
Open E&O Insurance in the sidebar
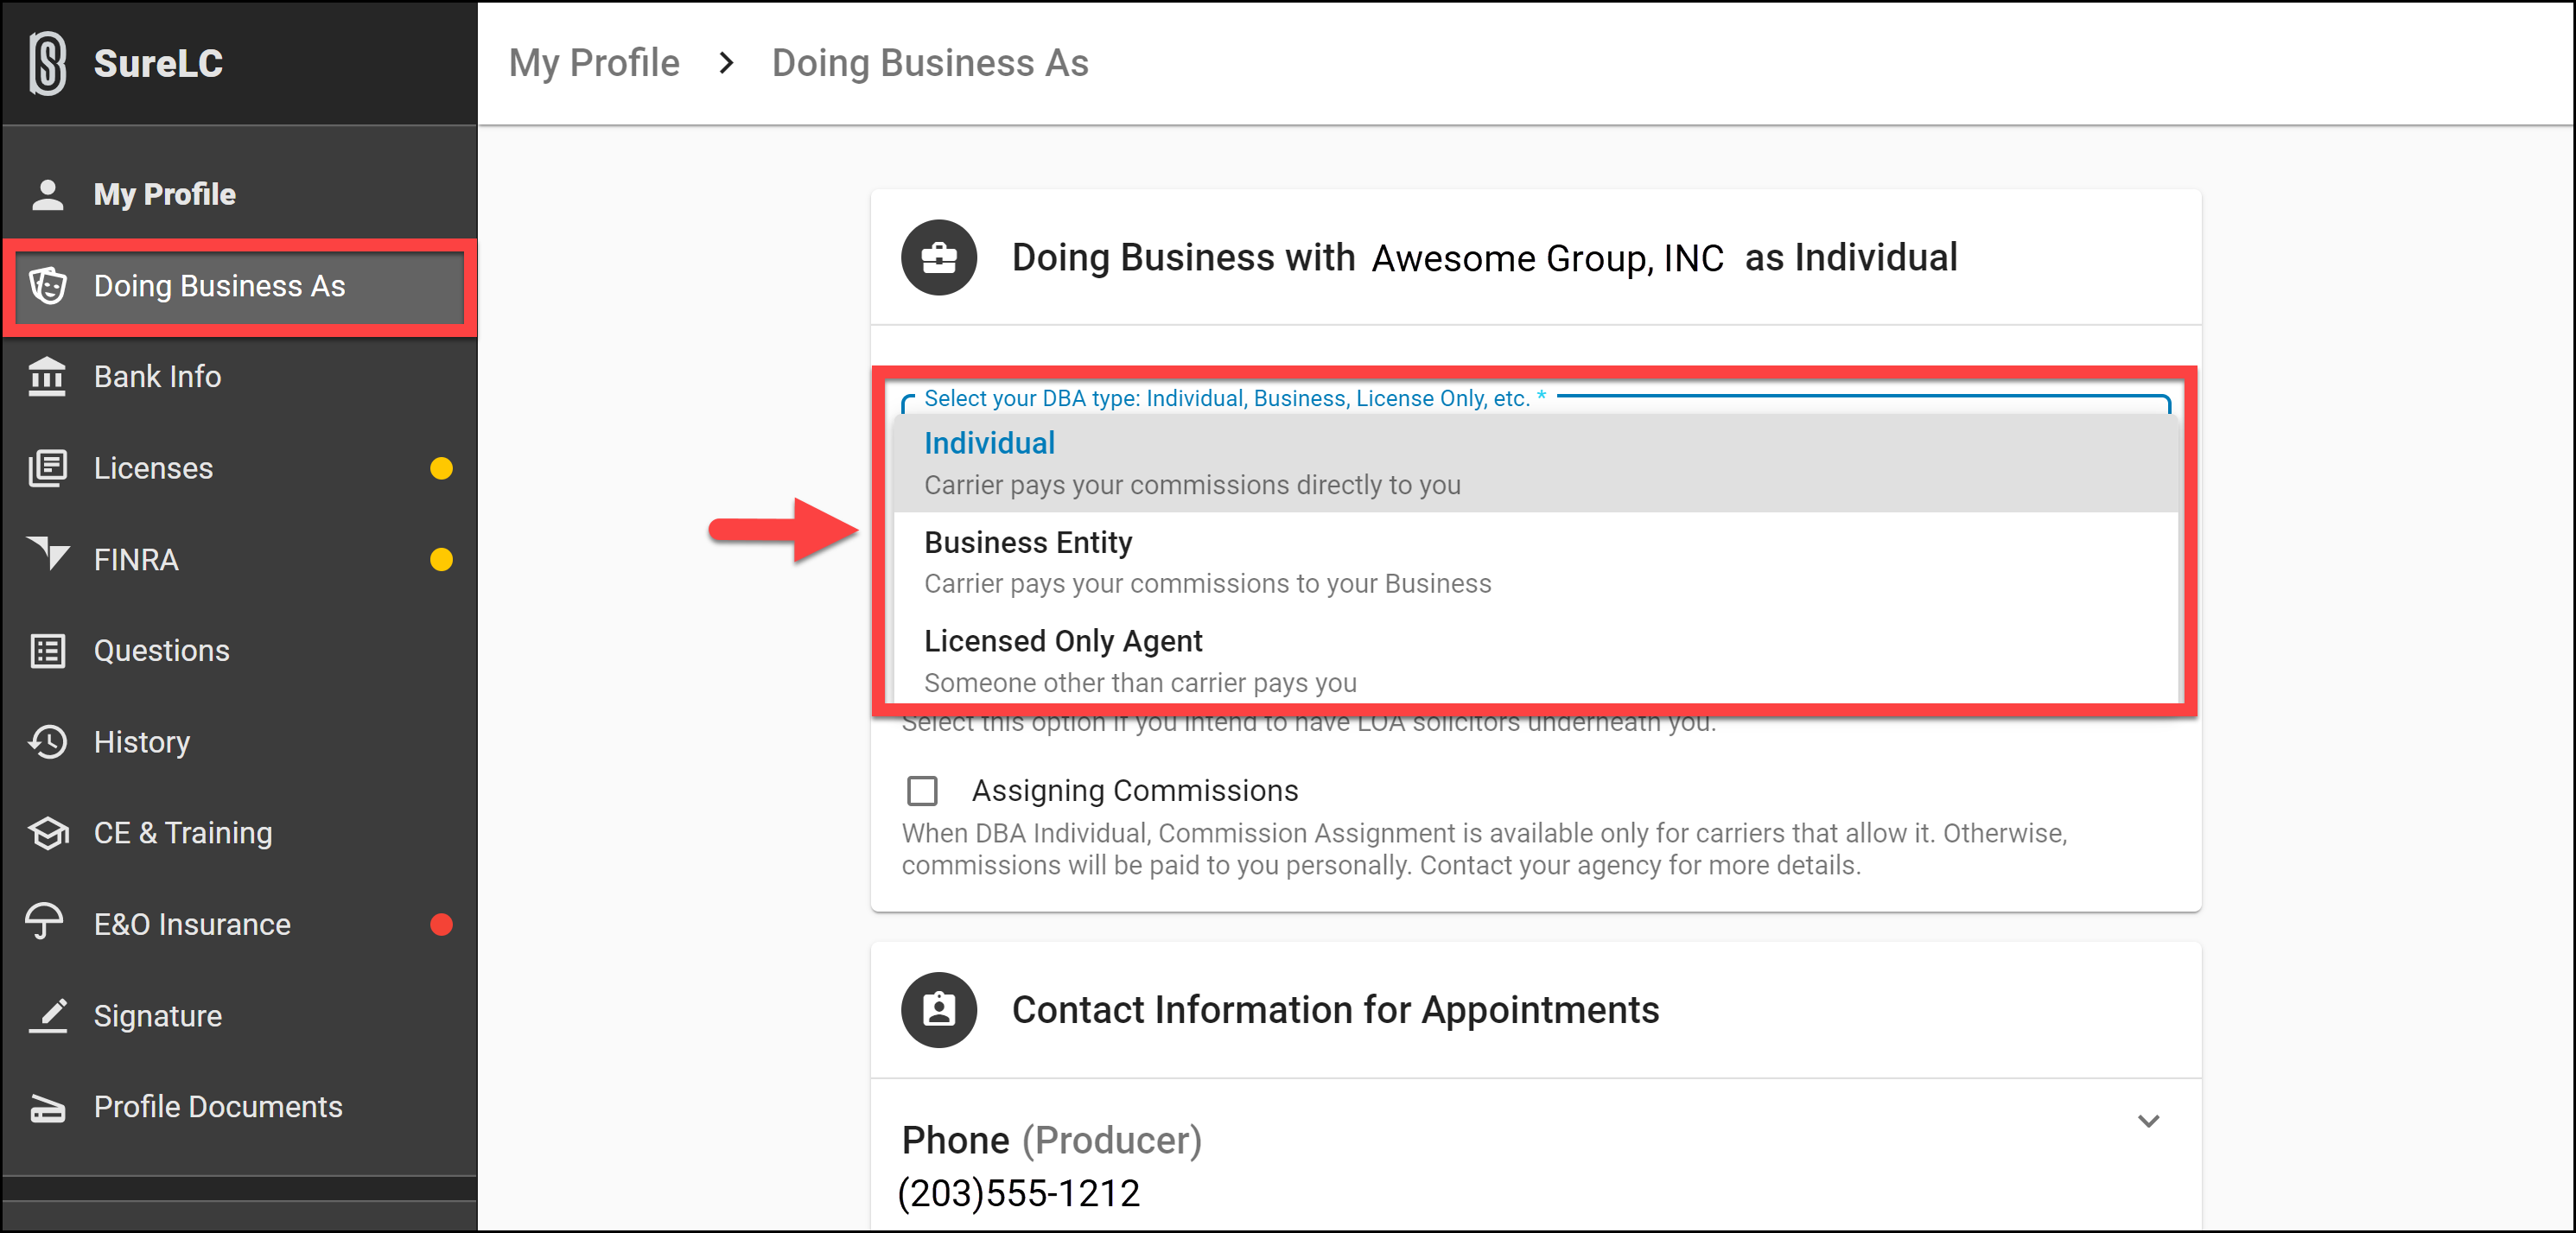(x=239, y=924)
